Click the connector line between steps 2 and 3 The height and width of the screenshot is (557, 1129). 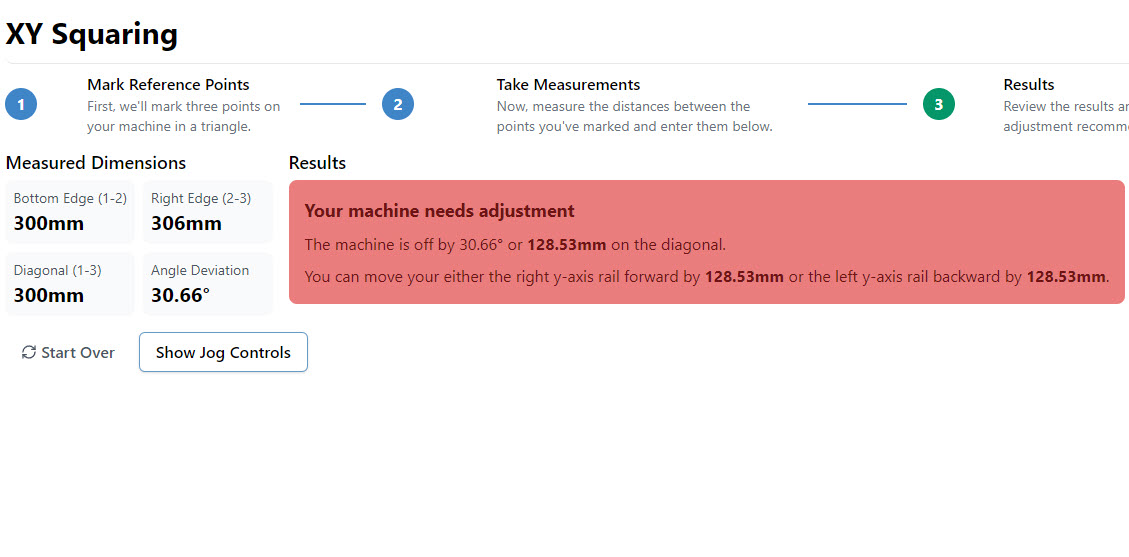pos(857,104)
